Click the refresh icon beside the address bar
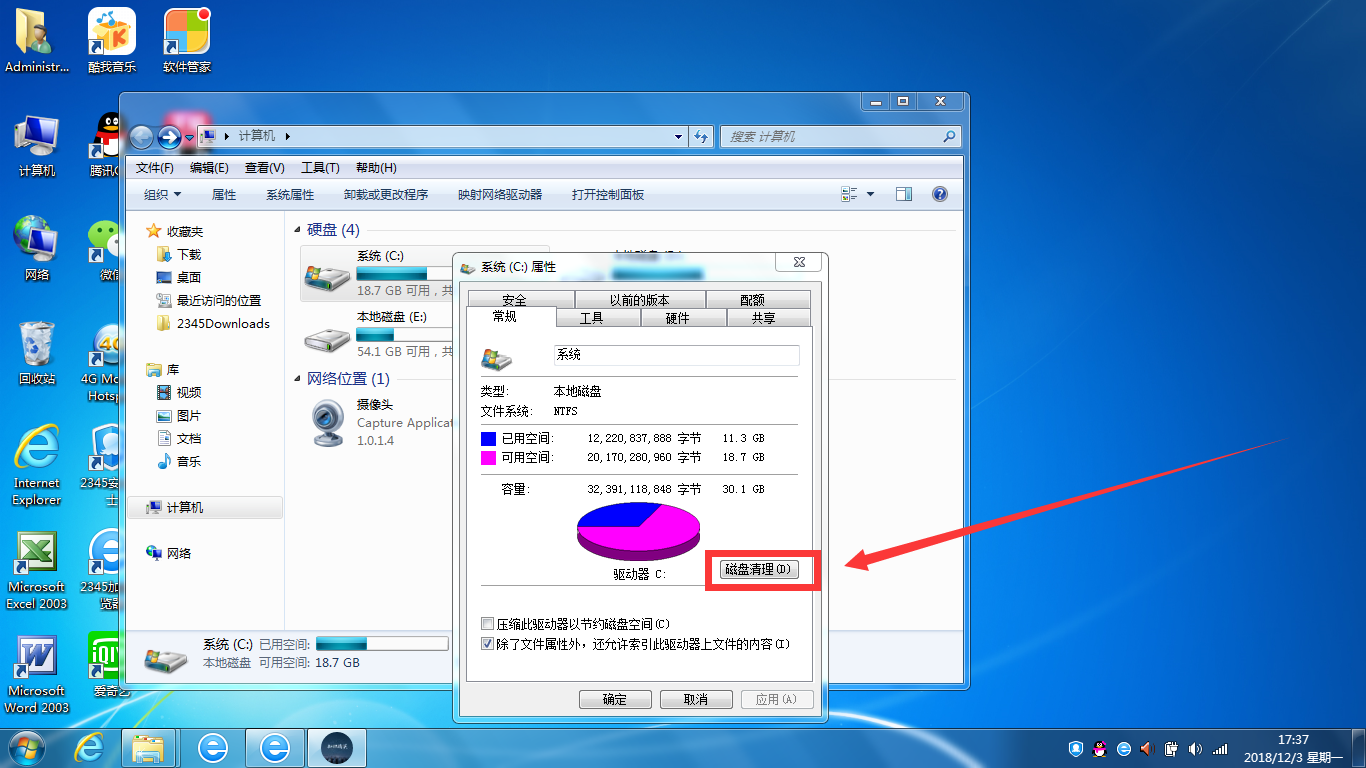1366x768 pixels. 700,136
